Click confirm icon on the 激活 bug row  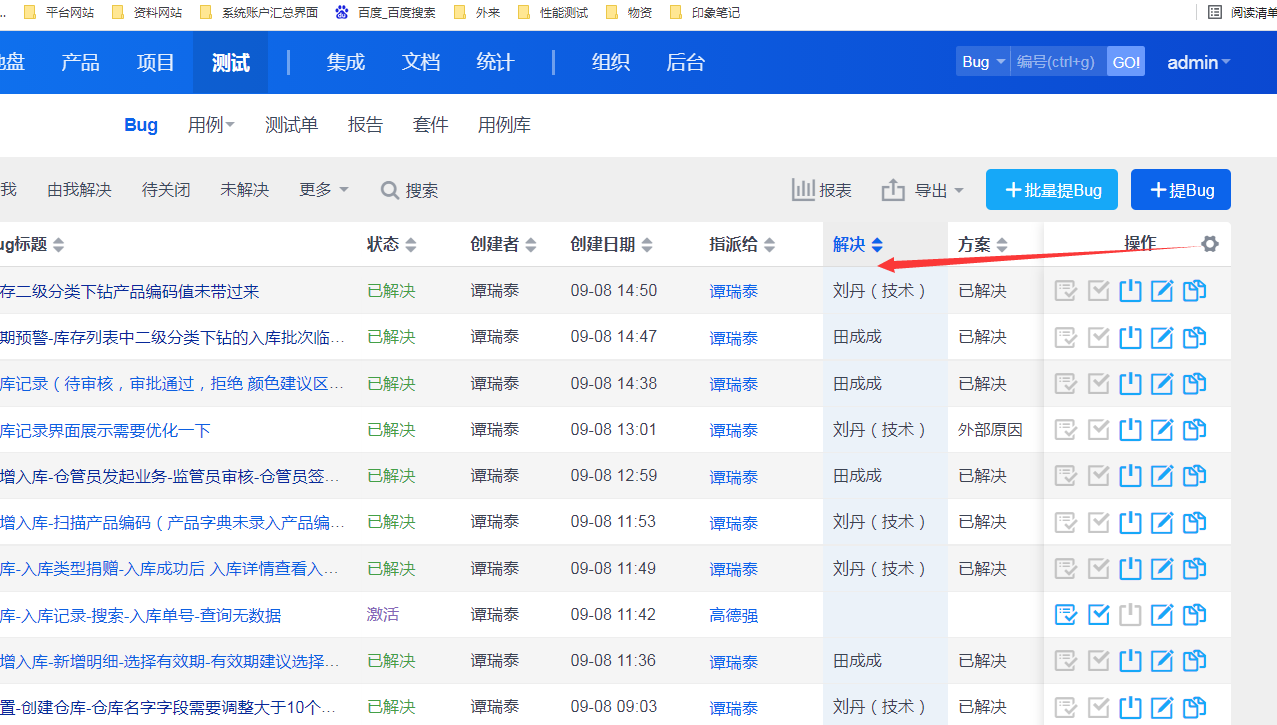pos(1066,615)
